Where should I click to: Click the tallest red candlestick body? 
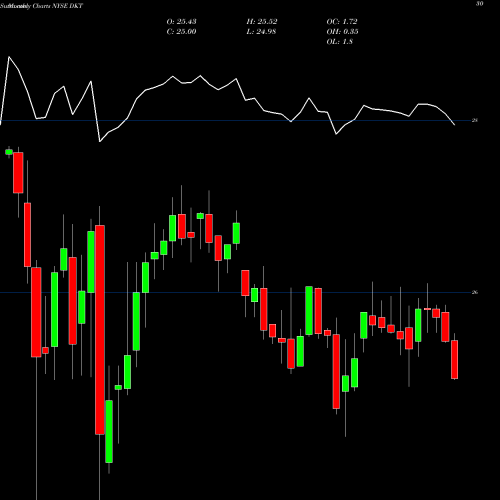(x=100, y=330)
